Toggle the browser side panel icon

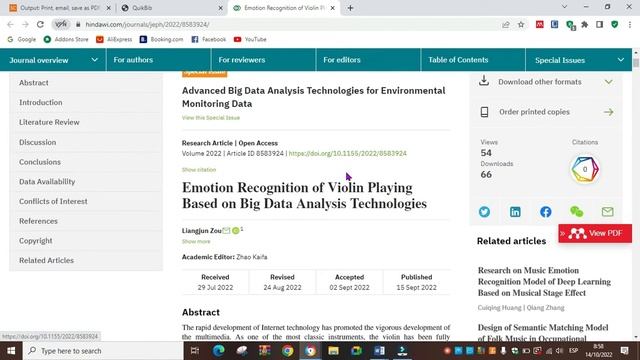tap(600, 24)
